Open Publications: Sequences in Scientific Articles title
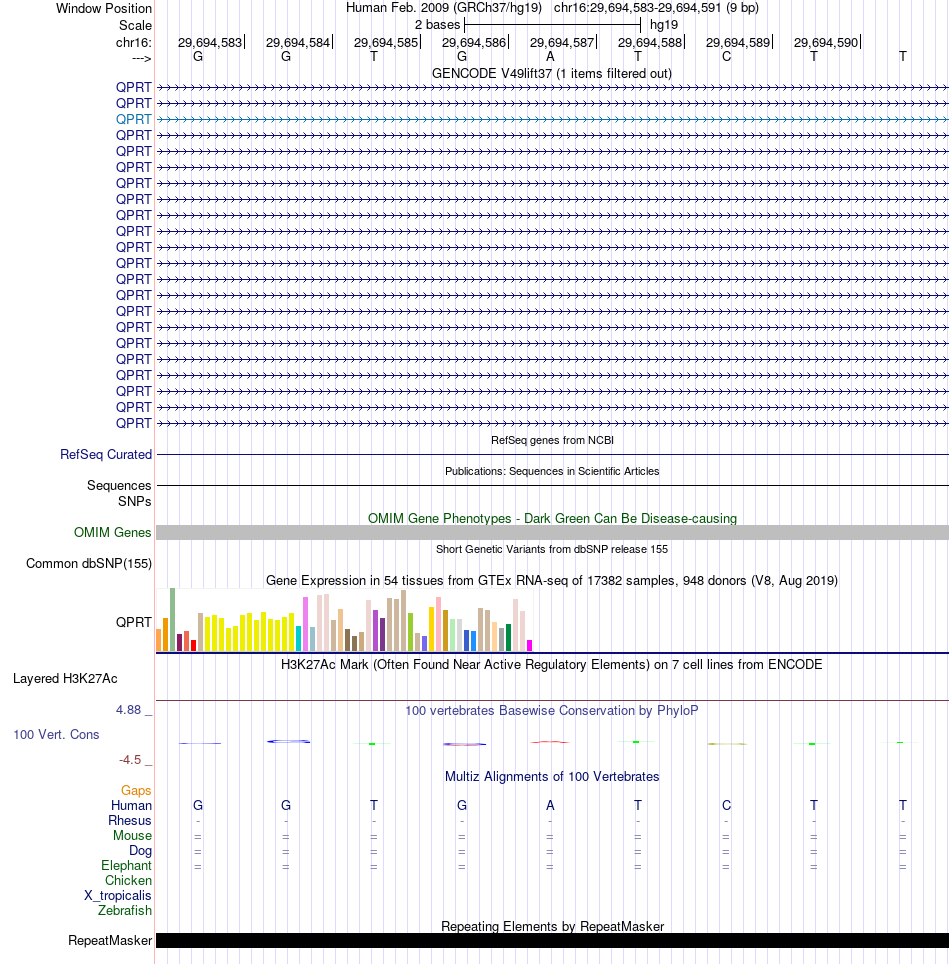This screenshot has height=964, width=950. tap(552, 471)
